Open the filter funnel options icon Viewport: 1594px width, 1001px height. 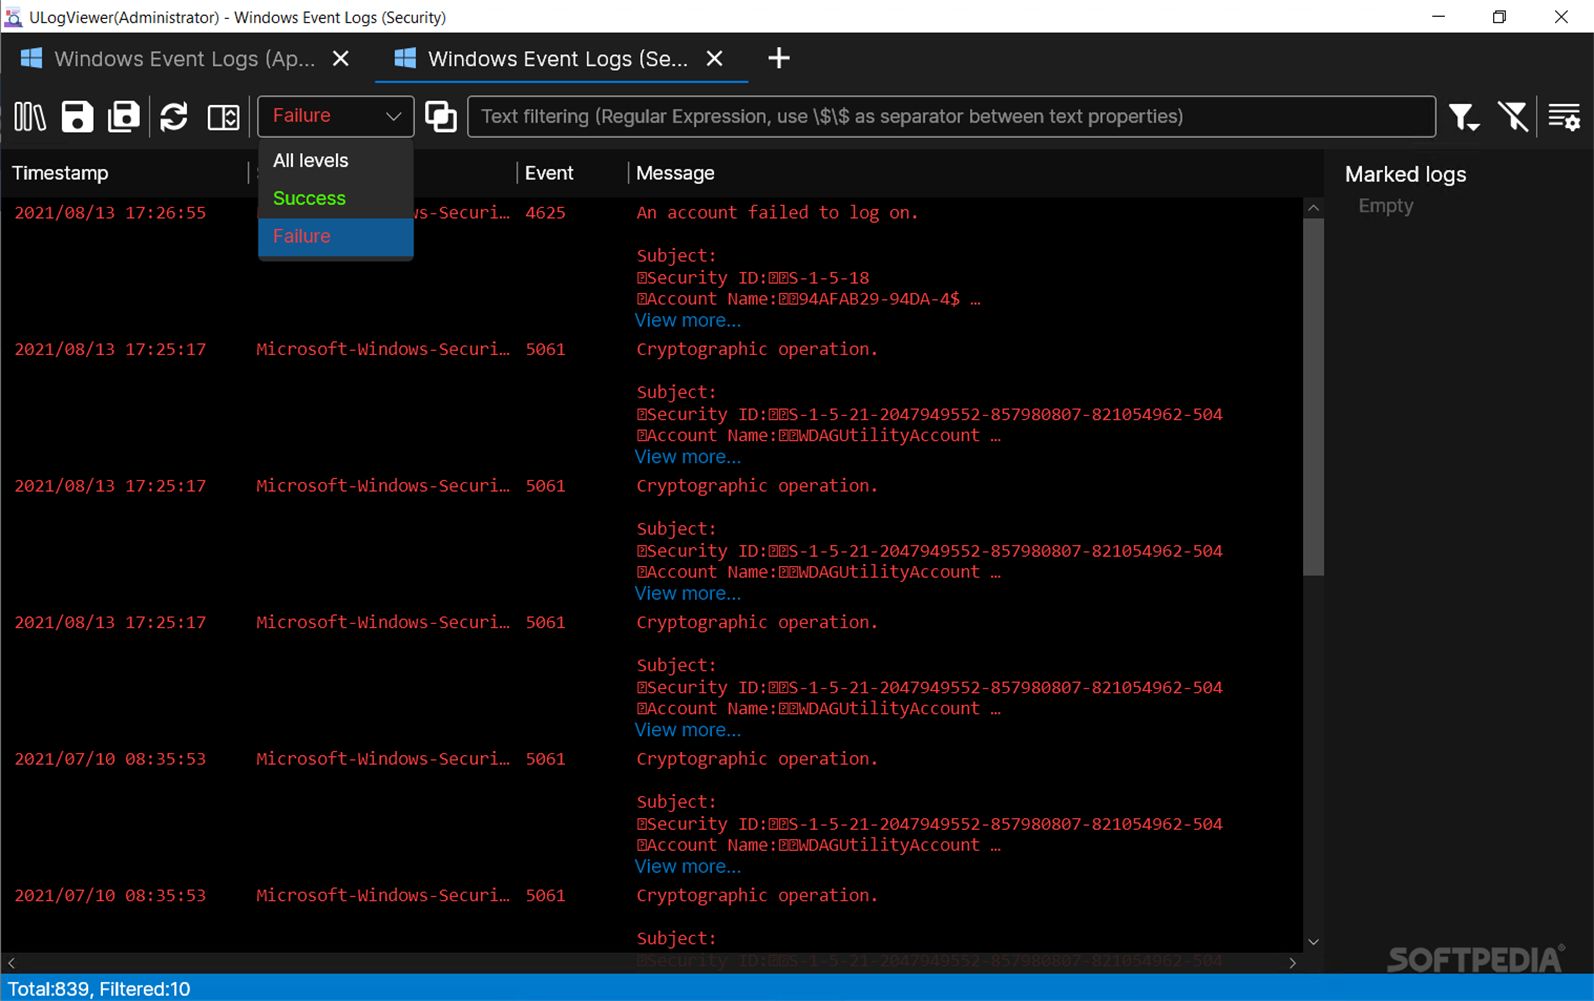pyautogui.click(x=1465, y=117)
